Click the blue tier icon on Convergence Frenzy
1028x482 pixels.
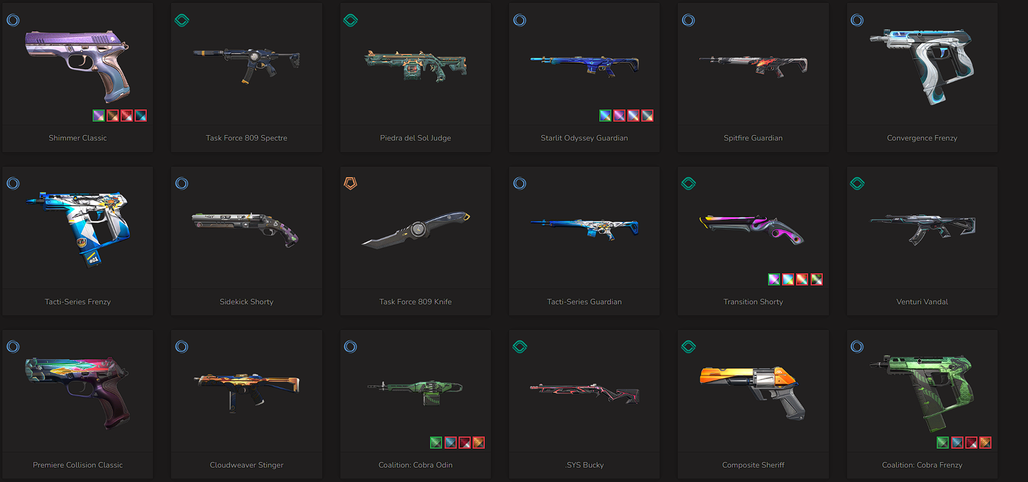(x=857, y=20)
